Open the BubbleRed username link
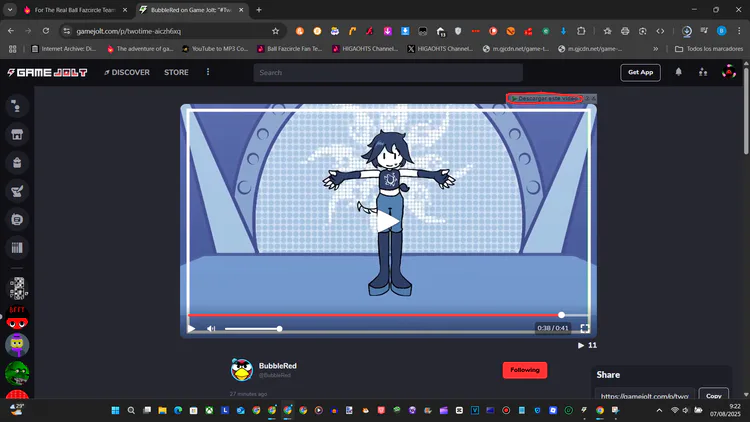 coord(277,366)
